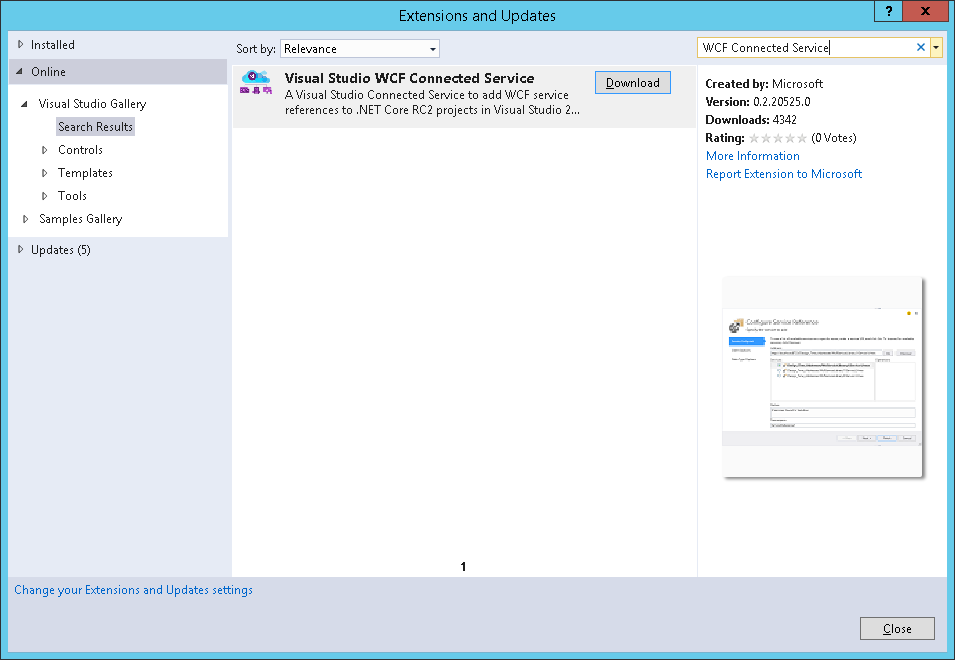Collapse the Visual Studio Gallery node
The height and width of the screenshot is (660, 955).
pos(24,104)
